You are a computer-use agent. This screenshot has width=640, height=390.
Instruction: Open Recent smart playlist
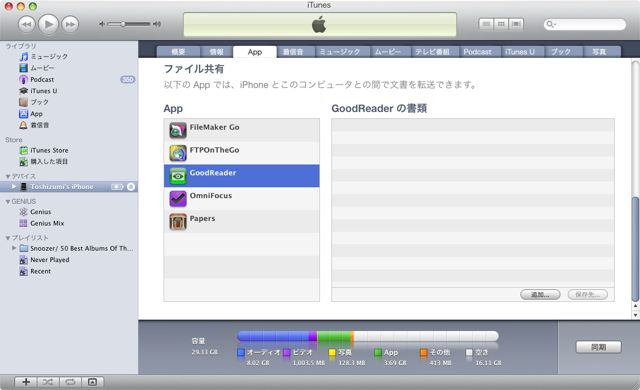point(40,271)
